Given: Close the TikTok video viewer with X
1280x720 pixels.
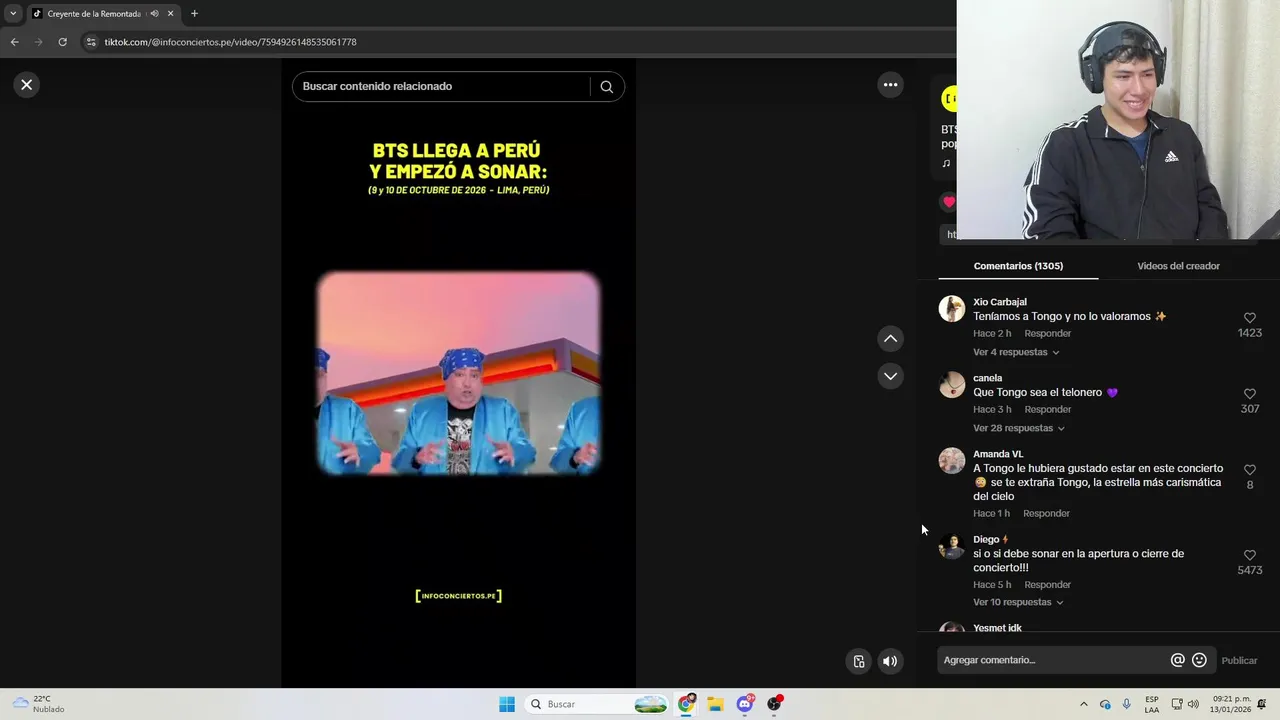Looking at the screenshot, I should coord(27,85).
